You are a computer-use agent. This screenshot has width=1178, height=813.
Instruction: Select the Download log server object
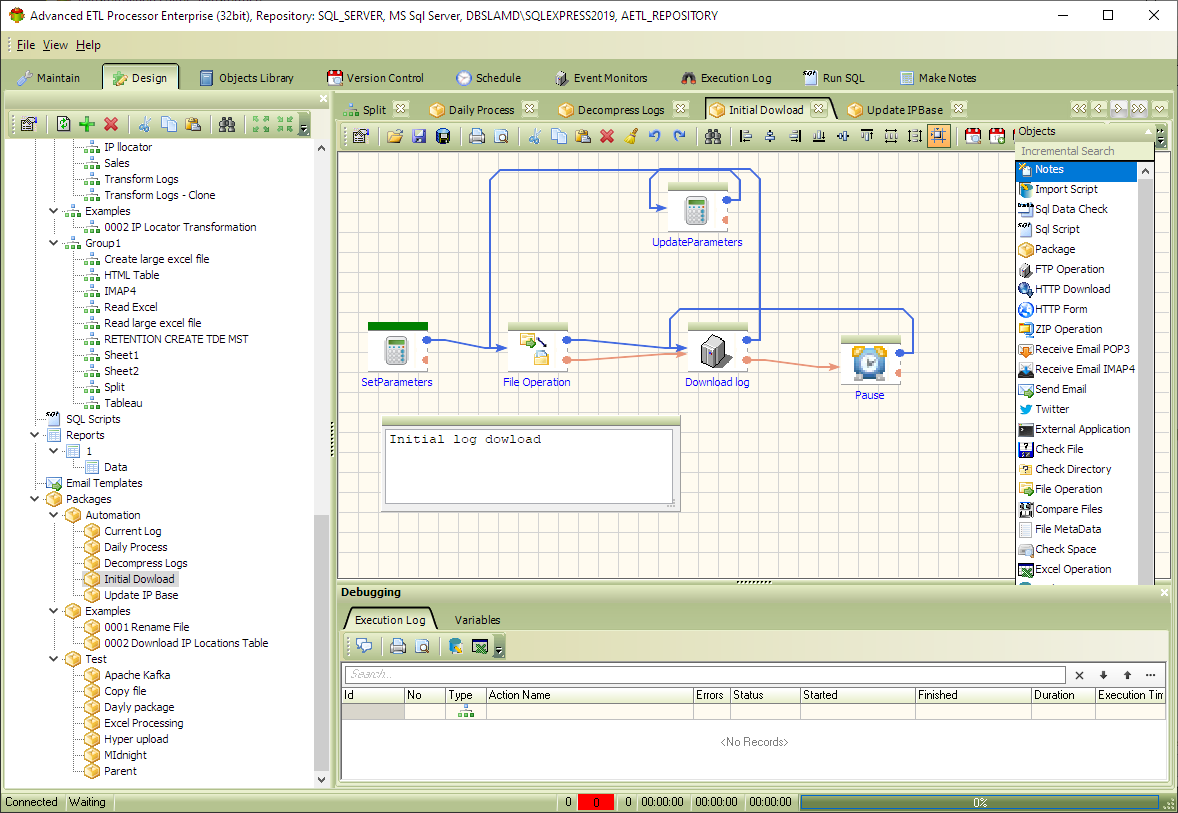click(x=716, y=350)
